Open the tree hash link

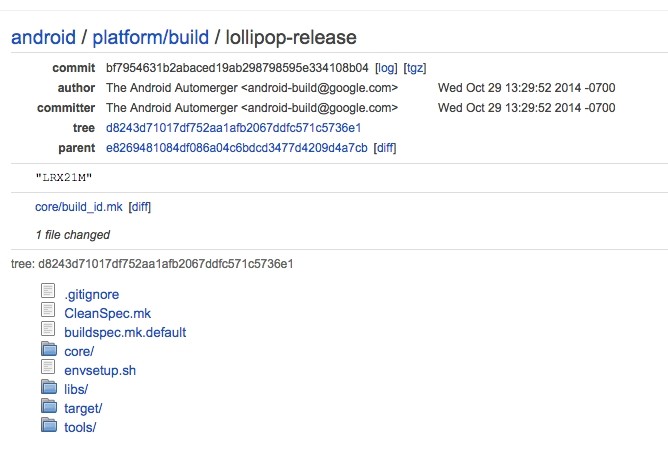233,128
